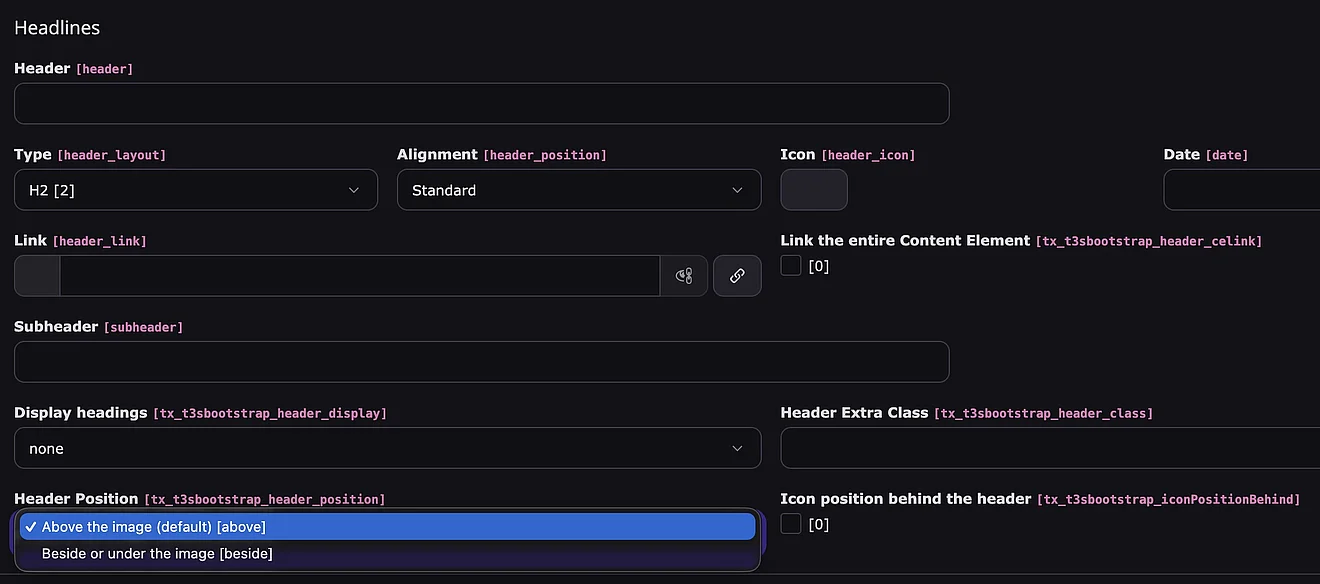Click into the Subheader input field
The width and height of the screenshot is (1320, 584).
coord(481,362)
